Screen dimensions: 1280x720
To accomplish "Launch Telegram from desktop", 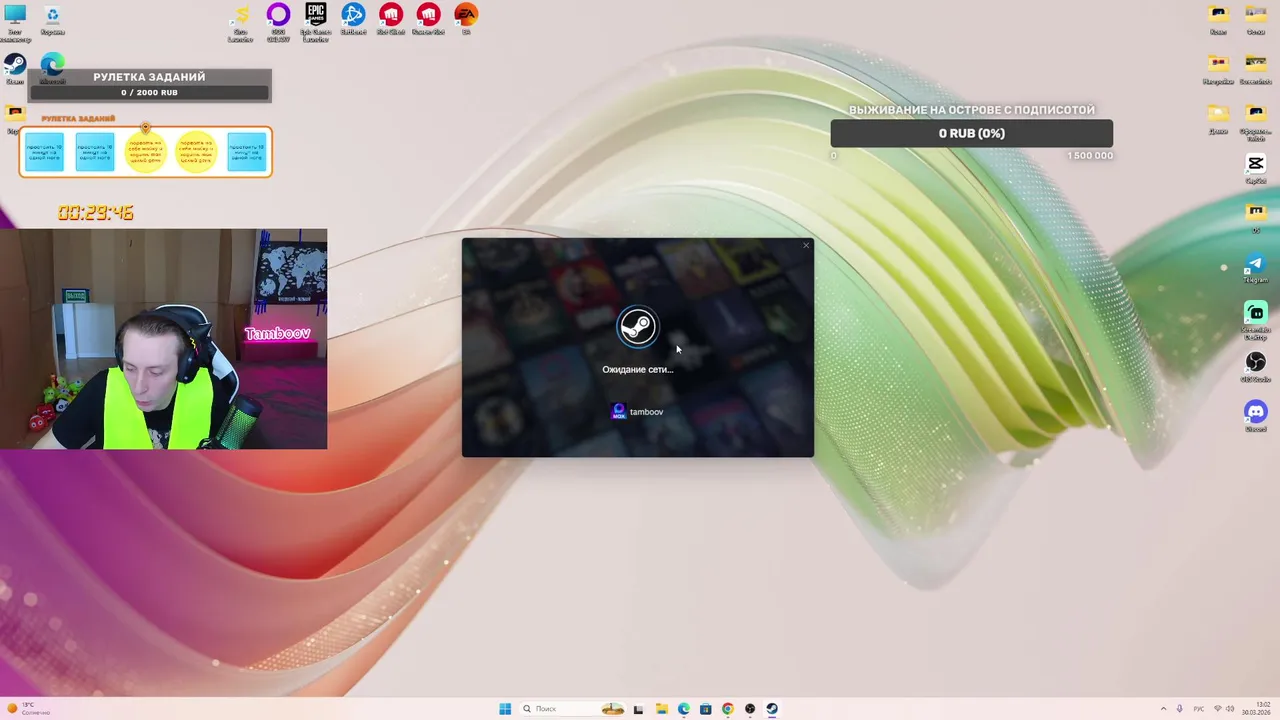I will (x=1256, y=269).
